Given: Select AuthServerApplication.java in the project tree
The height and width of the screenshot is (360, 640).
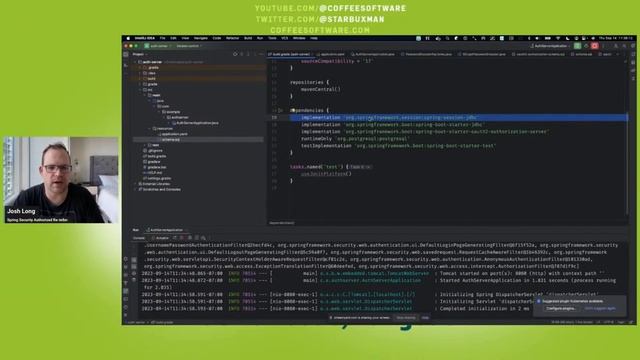Looking at the screenshot, I should (195, 123).
